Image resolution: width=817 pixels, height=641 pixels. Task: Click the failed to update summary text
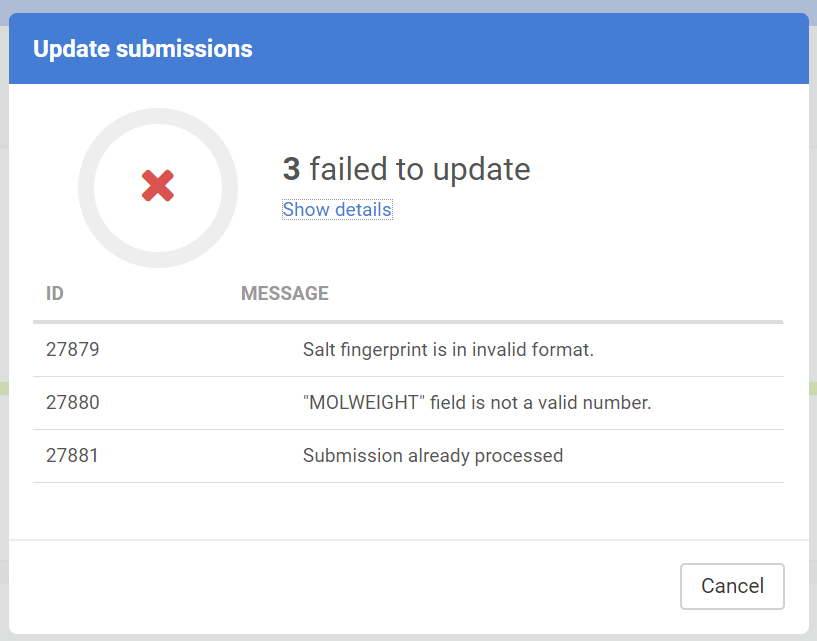(x=419, y=169)
